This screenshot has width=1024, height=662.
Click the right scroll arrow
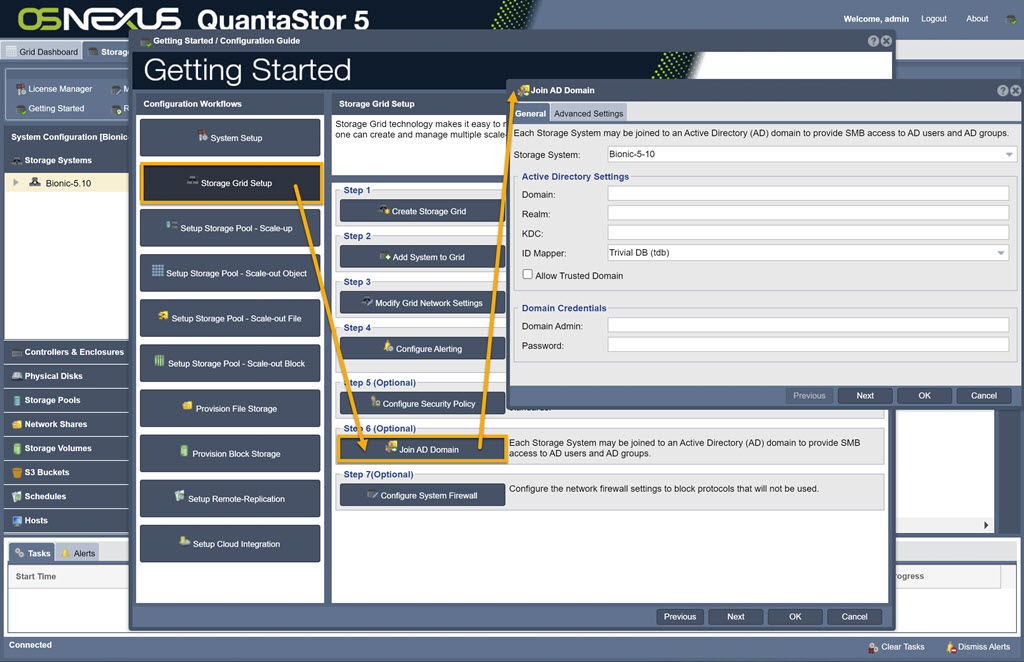point(985,525)
